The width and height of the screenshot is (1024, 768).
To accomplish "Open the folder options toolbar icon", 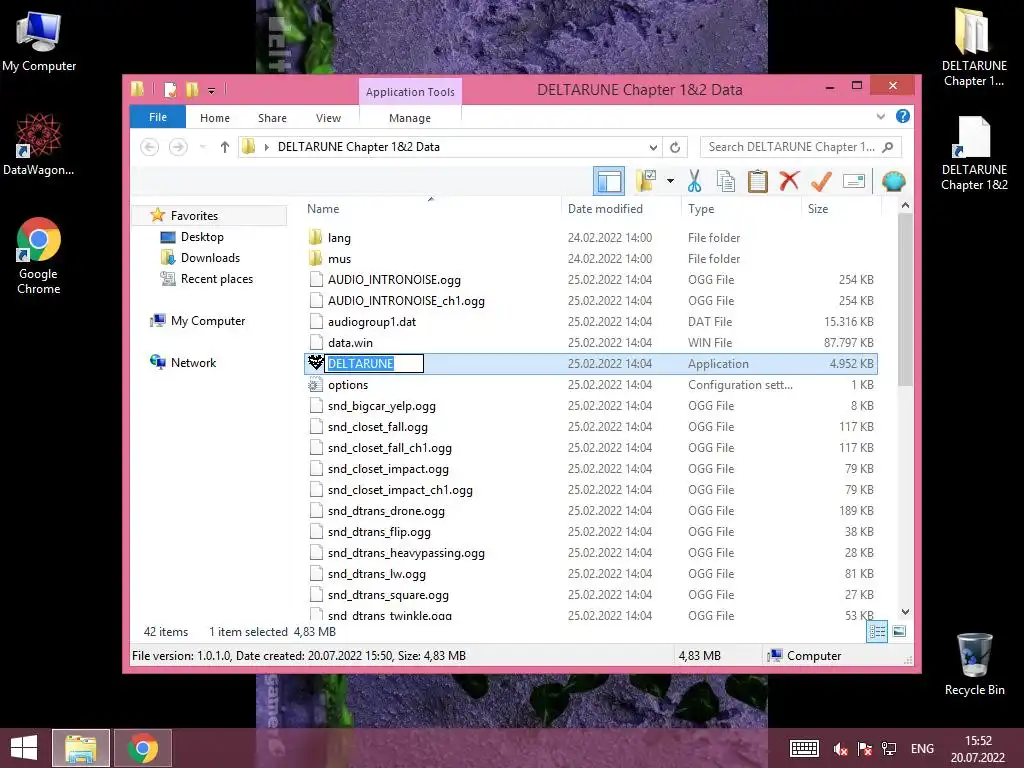I will (646, 182).
